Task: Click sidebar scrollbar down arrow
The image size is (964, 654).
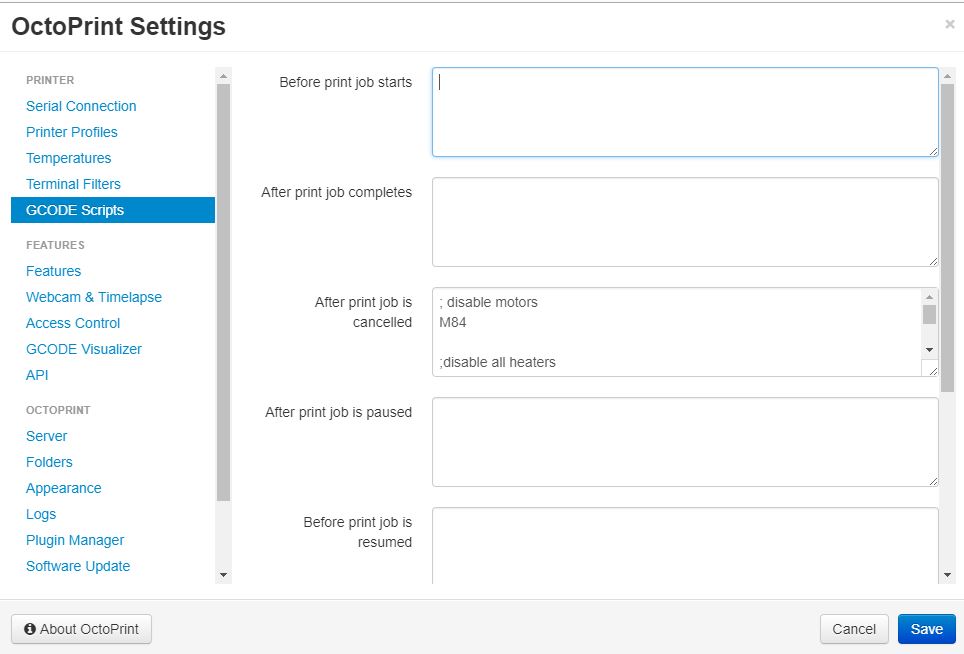Action: tap(223, 575)
